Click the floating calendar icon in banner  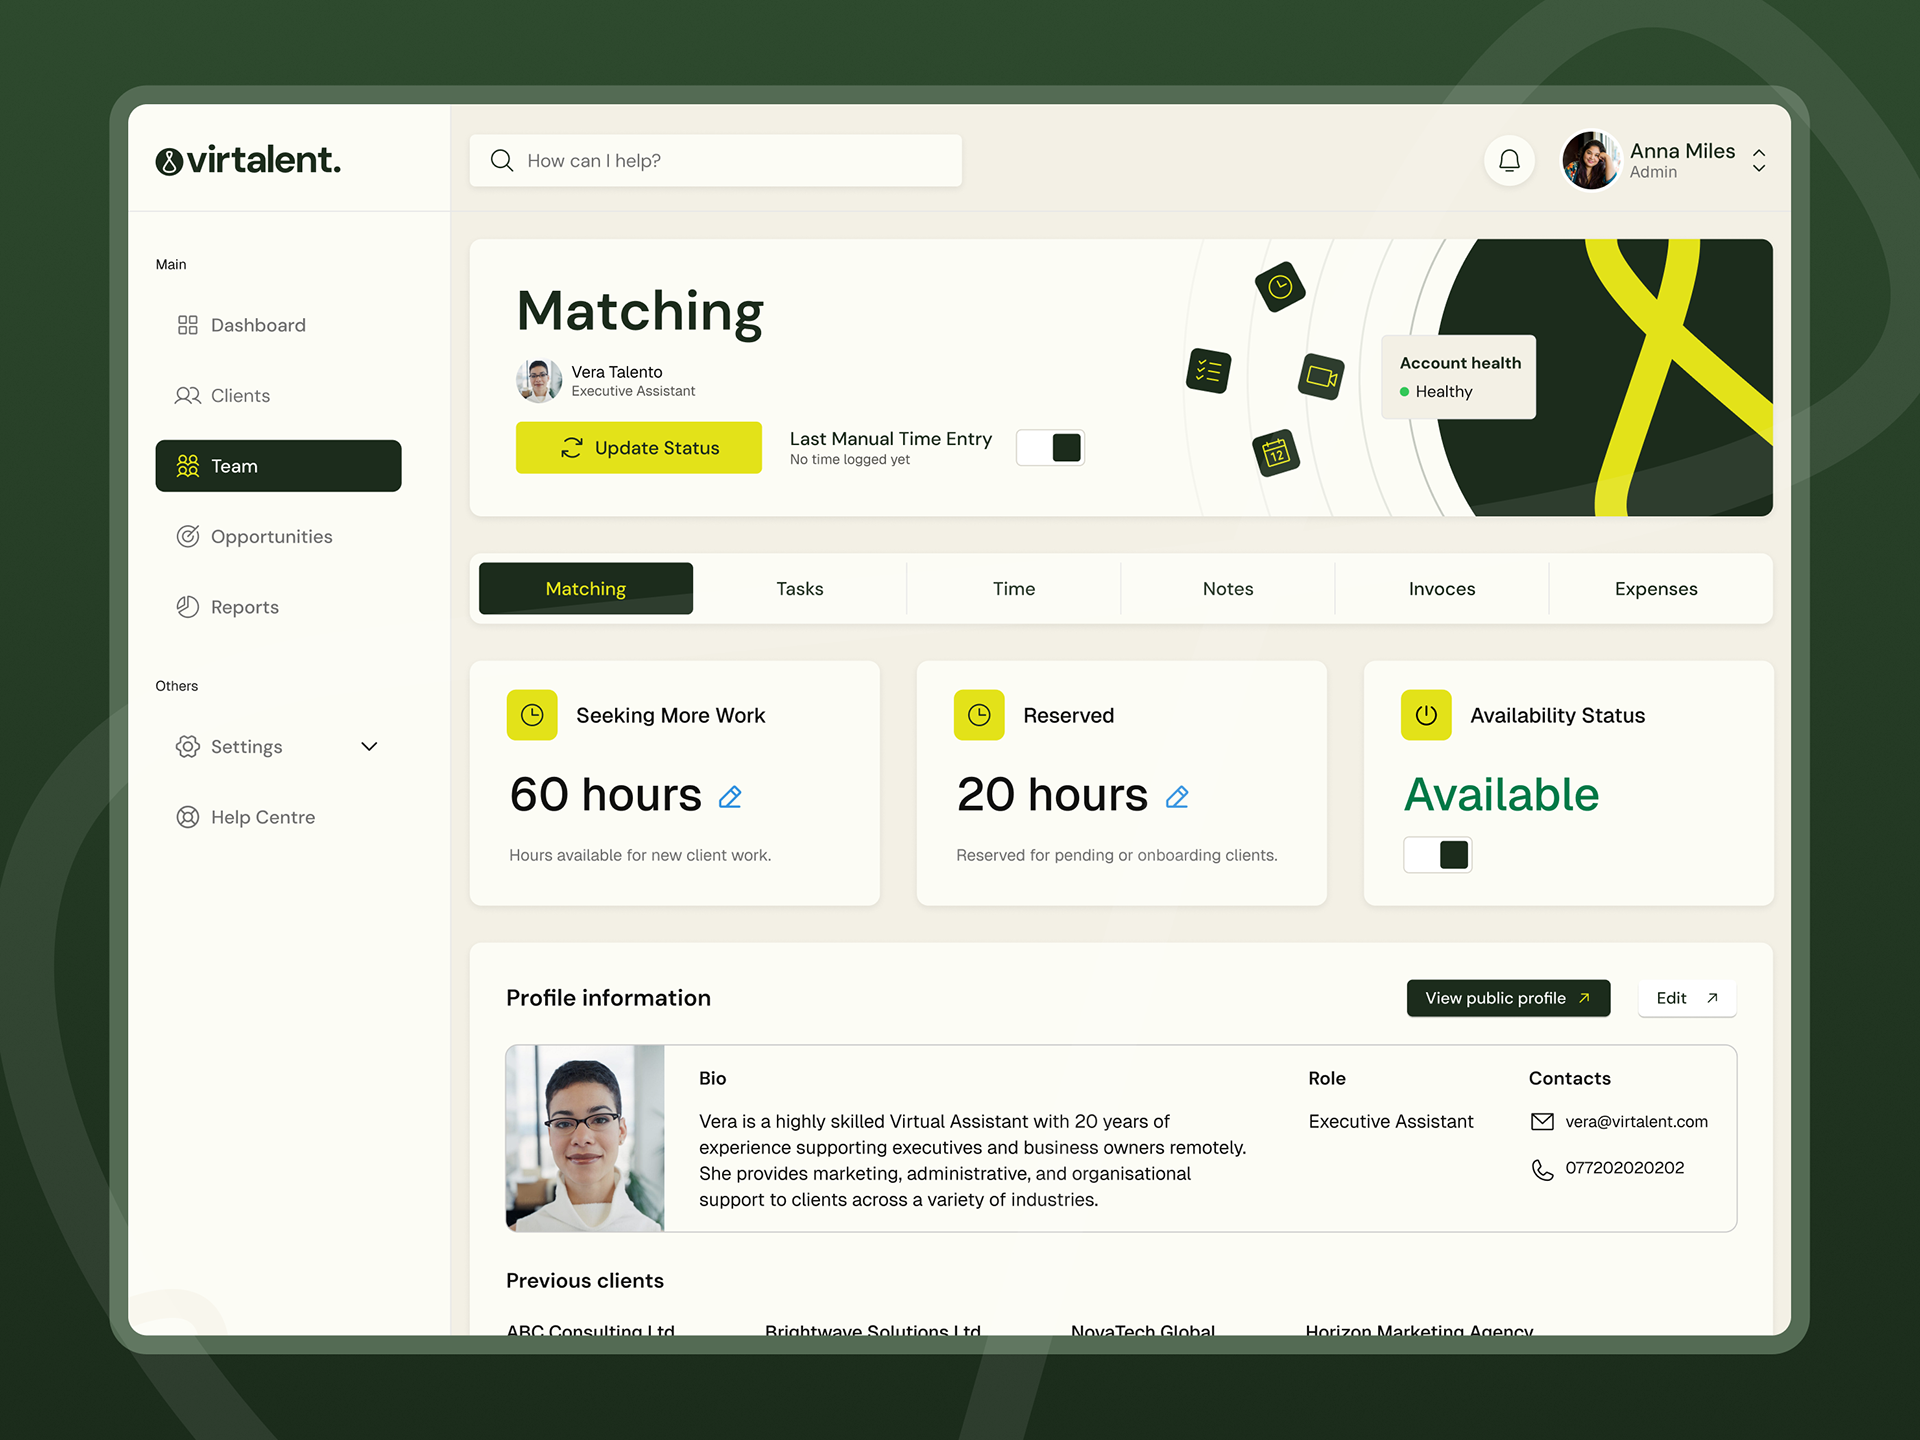coord(1276,453)
